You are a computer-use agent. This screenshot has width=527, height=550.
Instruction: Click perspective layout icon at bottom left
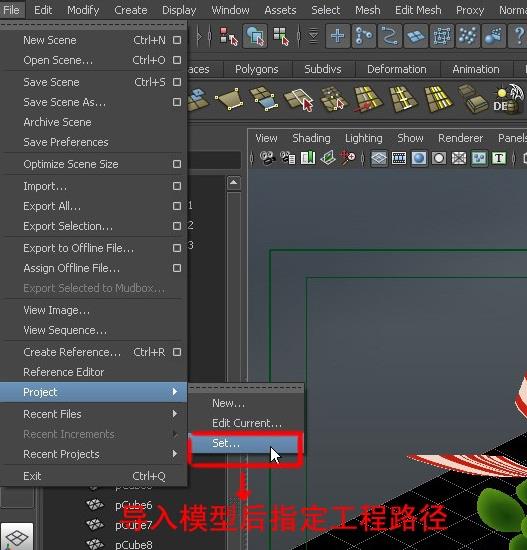pos(17,537)
